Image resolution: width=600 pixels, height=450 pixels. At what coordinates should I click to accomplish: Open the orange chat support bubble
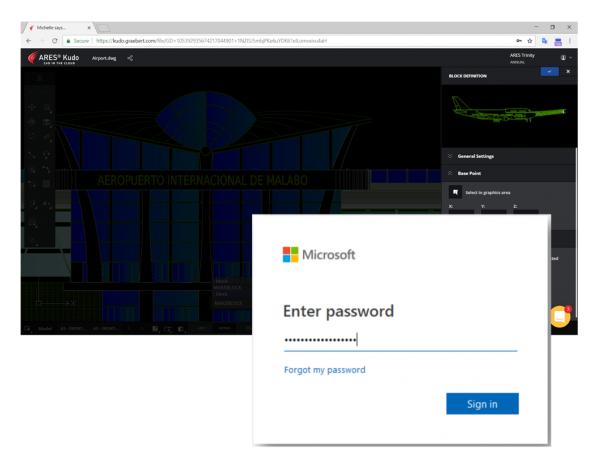point(560,318)
